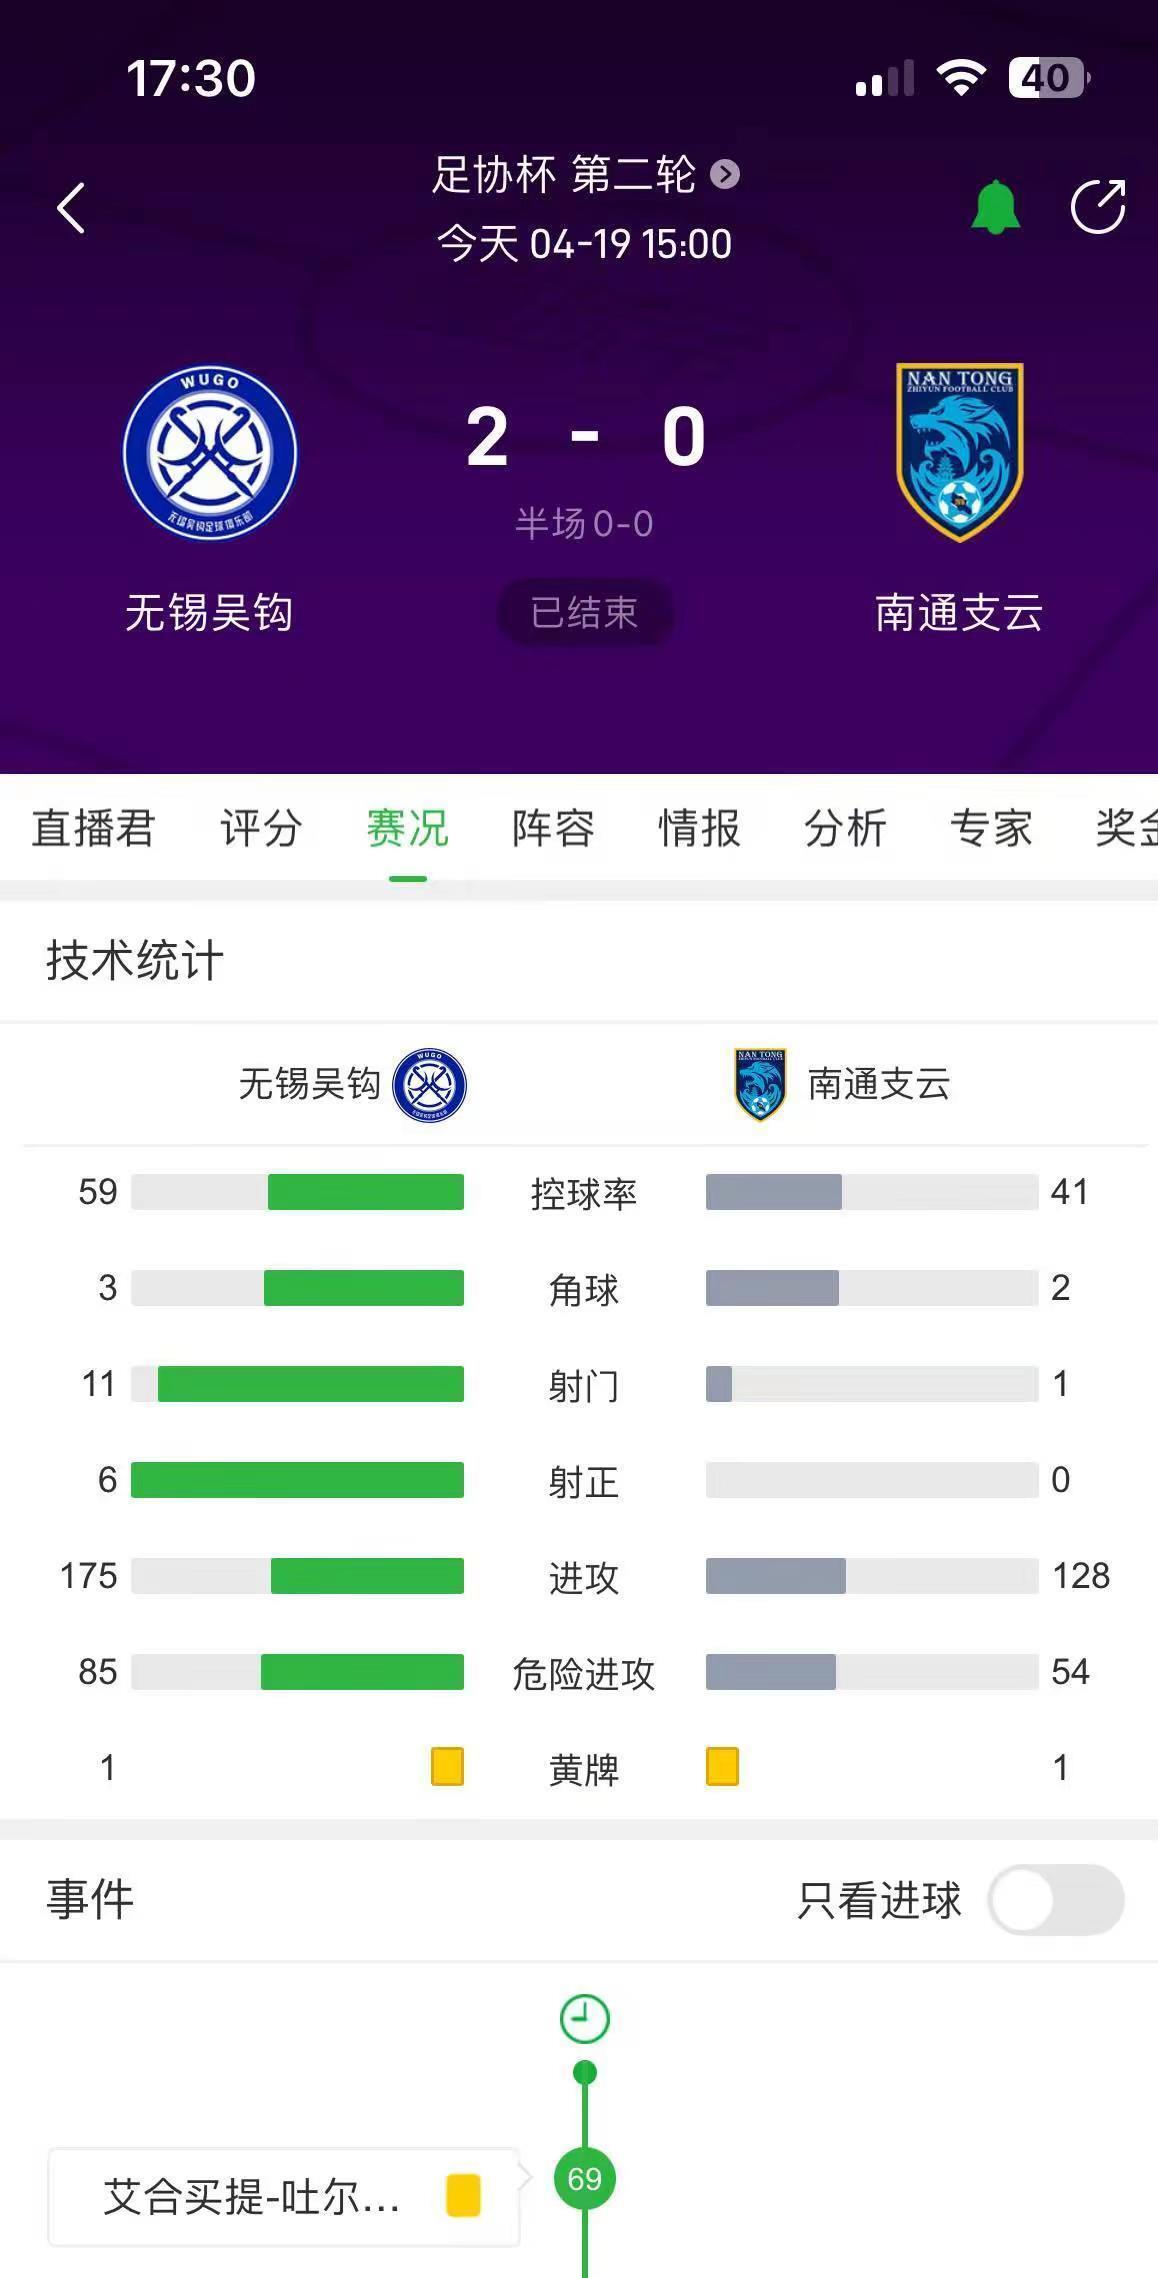The height and width of the screenshot is (2278, 1158).
Task: Tap the clock icon atop events timeline
Action: tap(585, 2019)
